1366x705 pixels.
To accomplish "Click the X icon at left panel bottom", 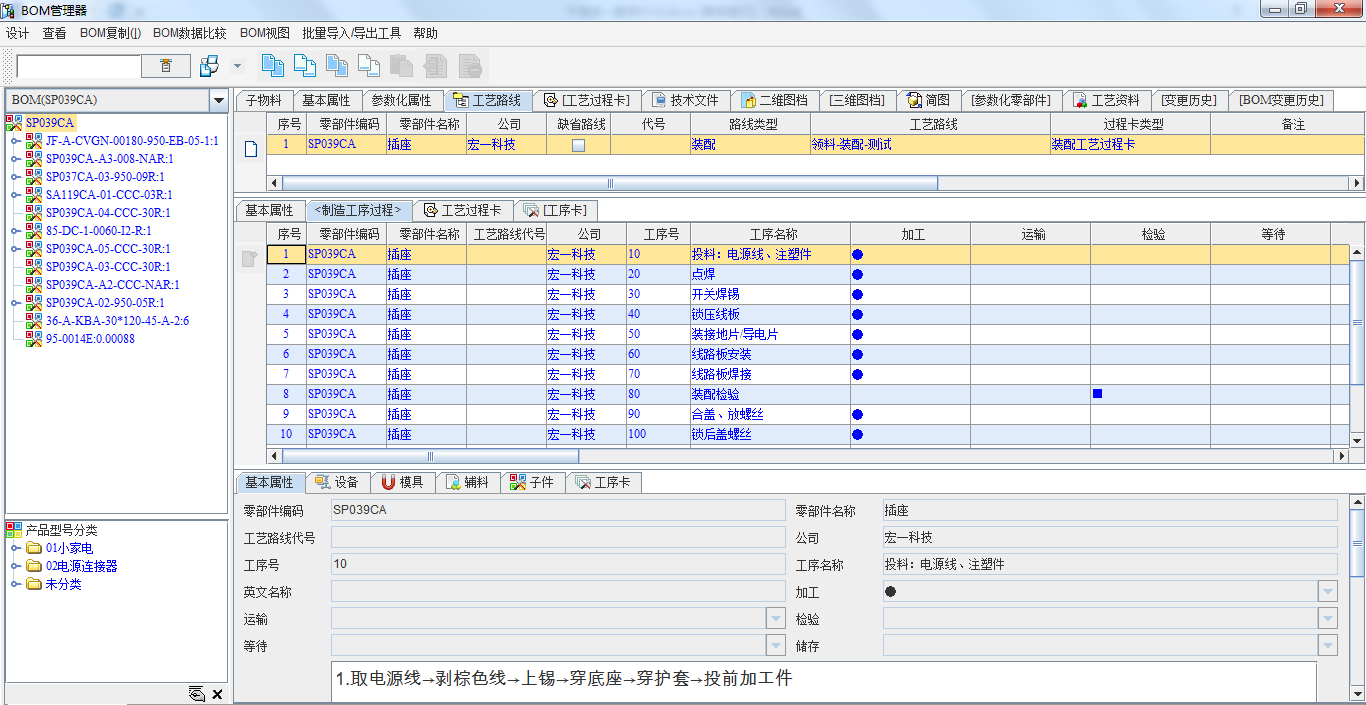I will pyautogui.click(x=217, y=694).
